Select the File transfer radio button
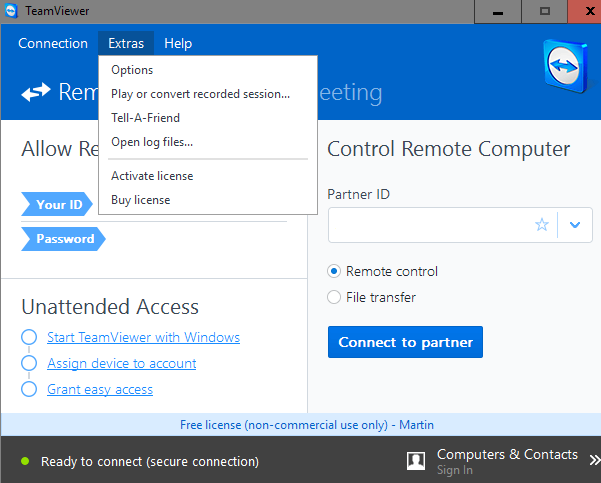This screenshot has width=601, height=483. tap(334, 297)
